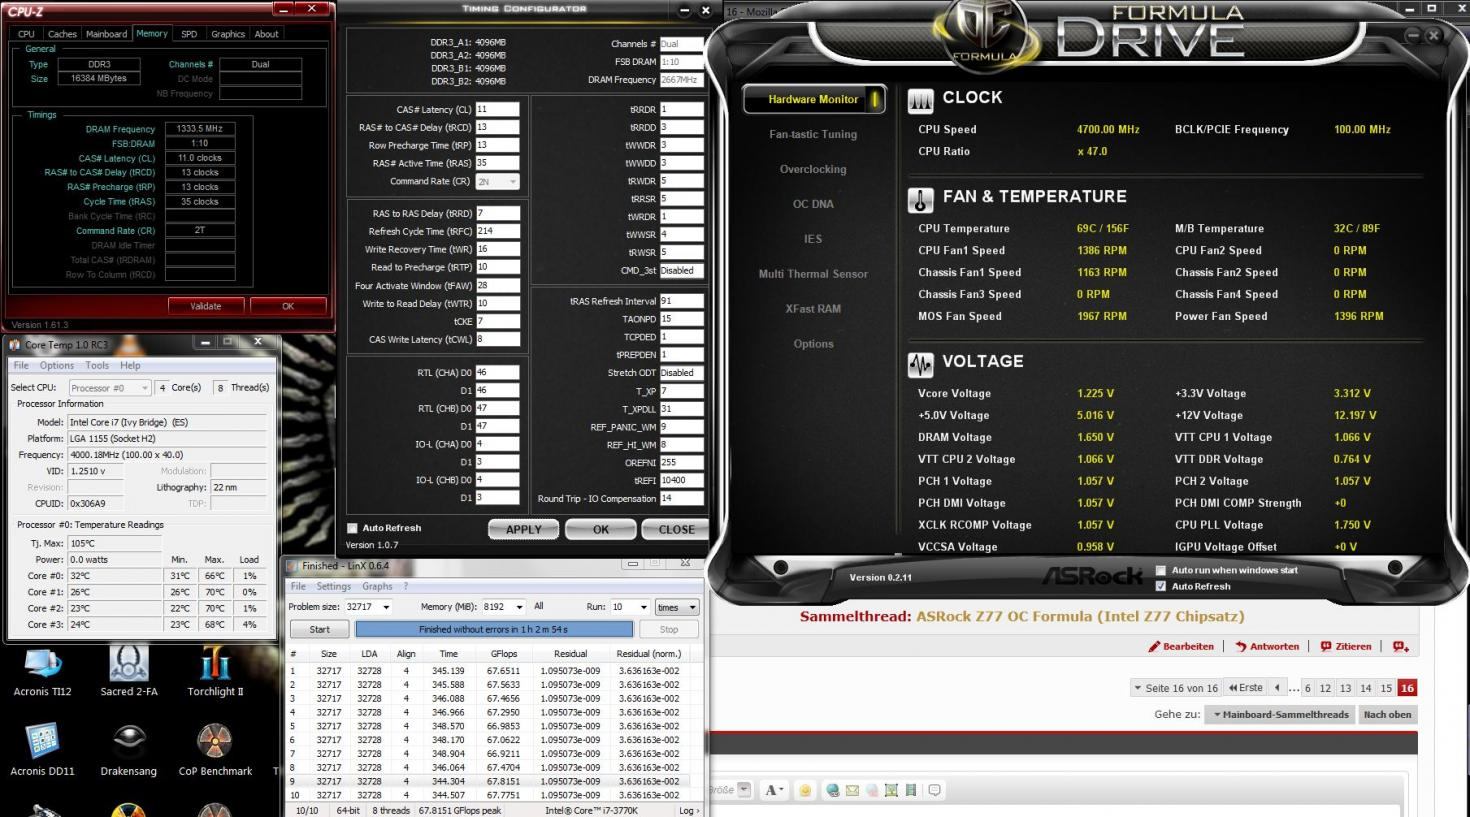Screen dimensions: 1470x817
Task: Click the Fan & Temperature thermometer icon
Action: (920, 199)
